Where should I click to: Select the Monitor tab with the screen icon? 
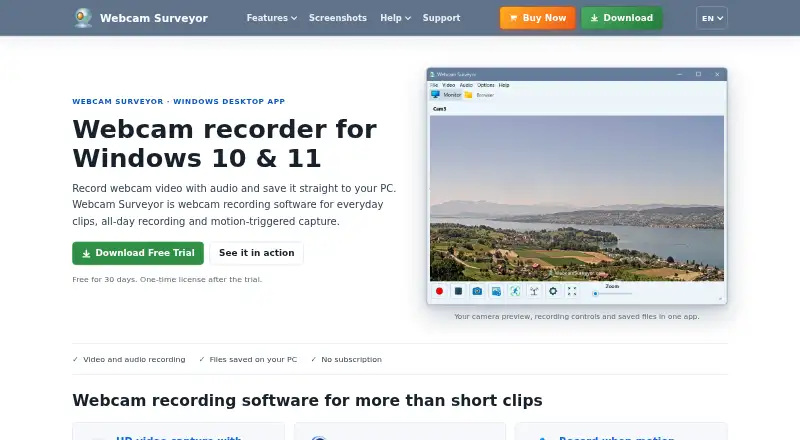point(446,95)
